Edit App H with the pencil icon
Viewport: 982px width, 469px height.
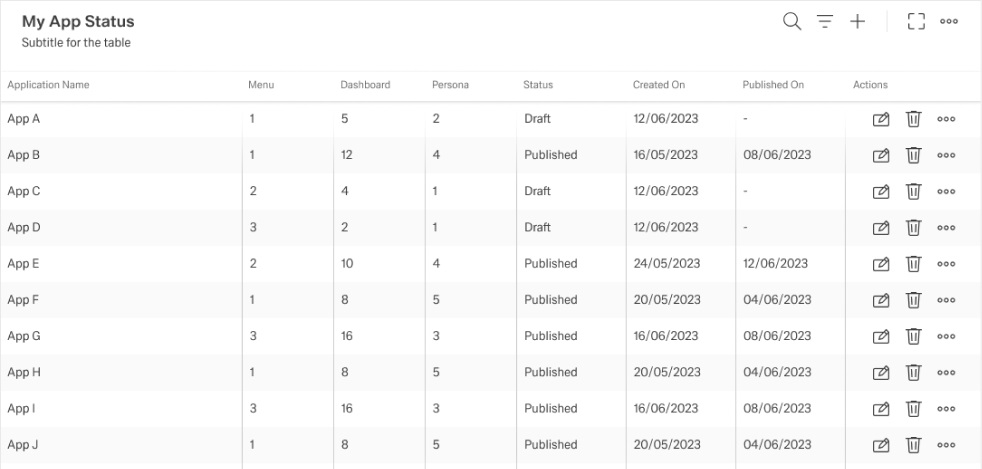click(881, 372)
